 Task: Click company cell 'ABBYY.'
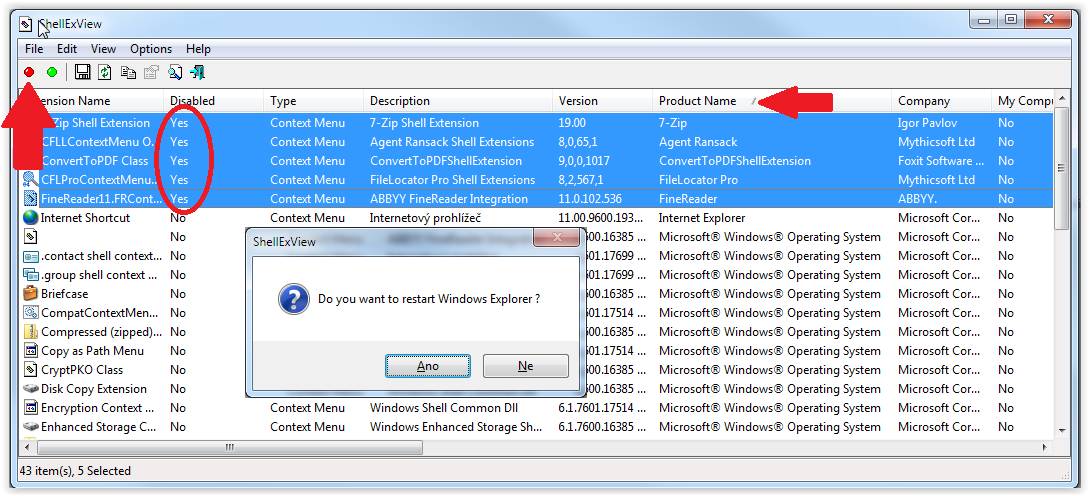point(917,199)
